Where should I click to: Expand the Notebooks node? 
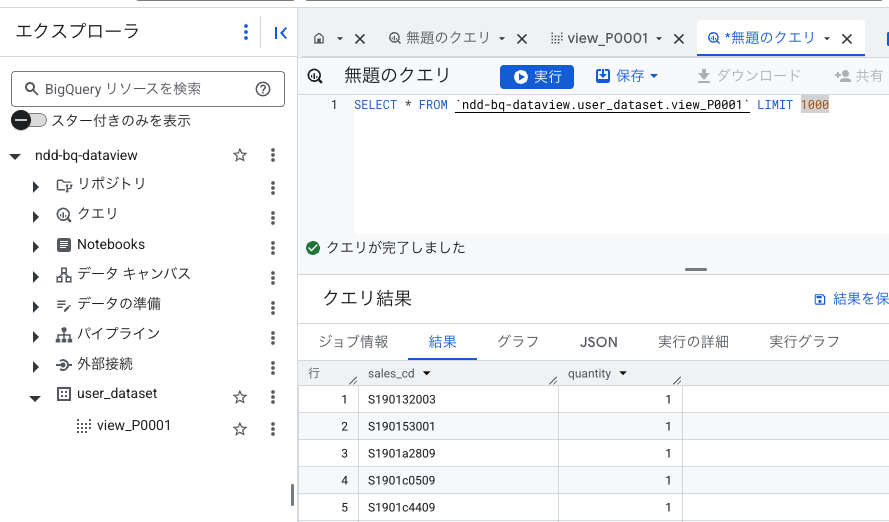pyautogui.click(x=36, y=247)
